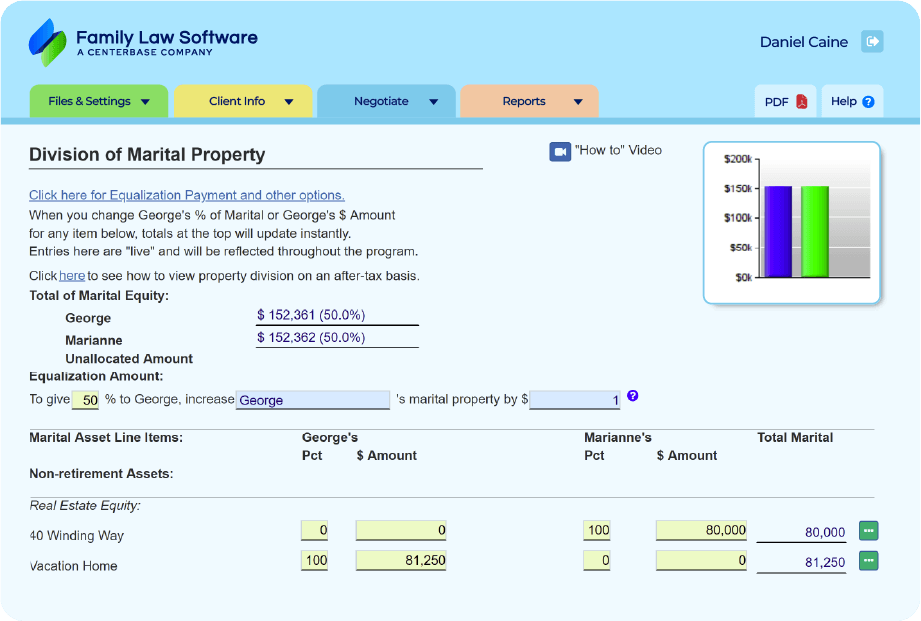Click the Family Law Software logo
Screen dimensions: 921x621
[x=143, y=42]
